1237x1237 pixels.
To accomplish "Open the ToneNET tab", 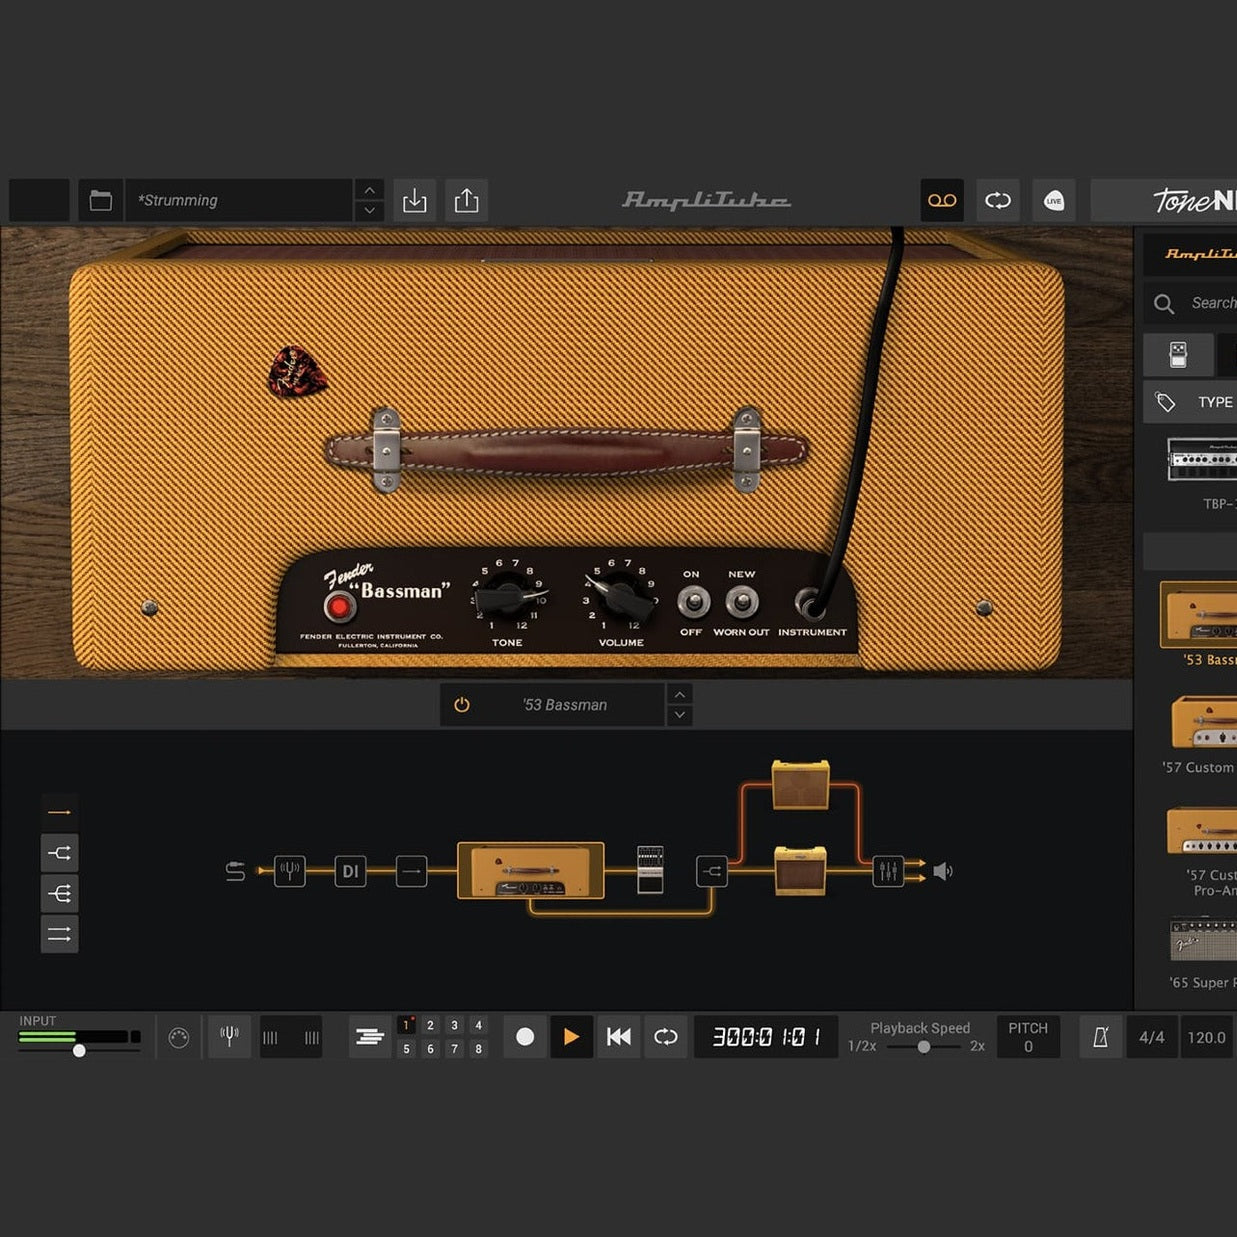I will [1164, 200].
